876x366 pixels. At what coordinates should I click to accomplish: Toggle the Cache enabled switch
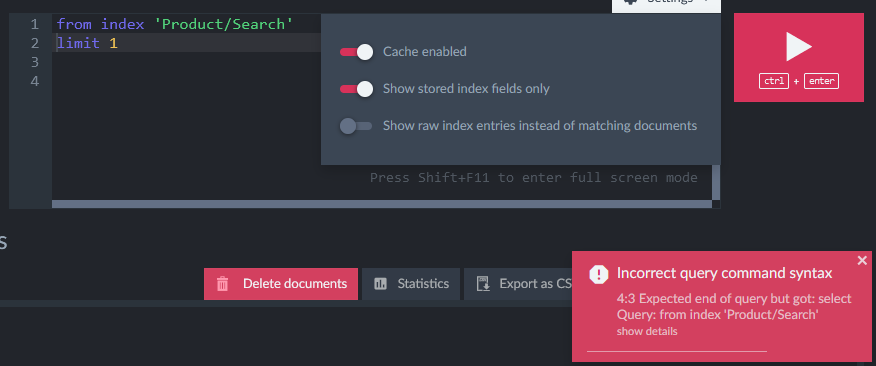pyautogui.click(x=356, y=52)
